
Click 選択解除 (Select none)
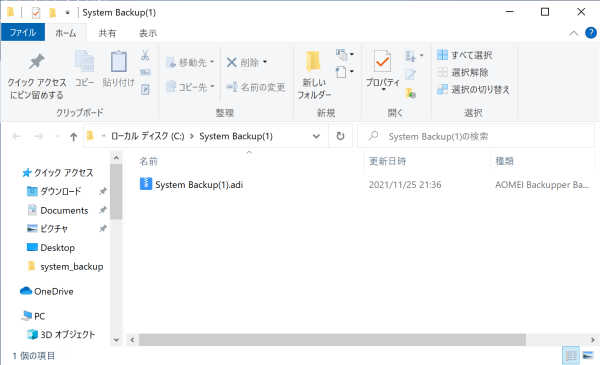(463, 72)
